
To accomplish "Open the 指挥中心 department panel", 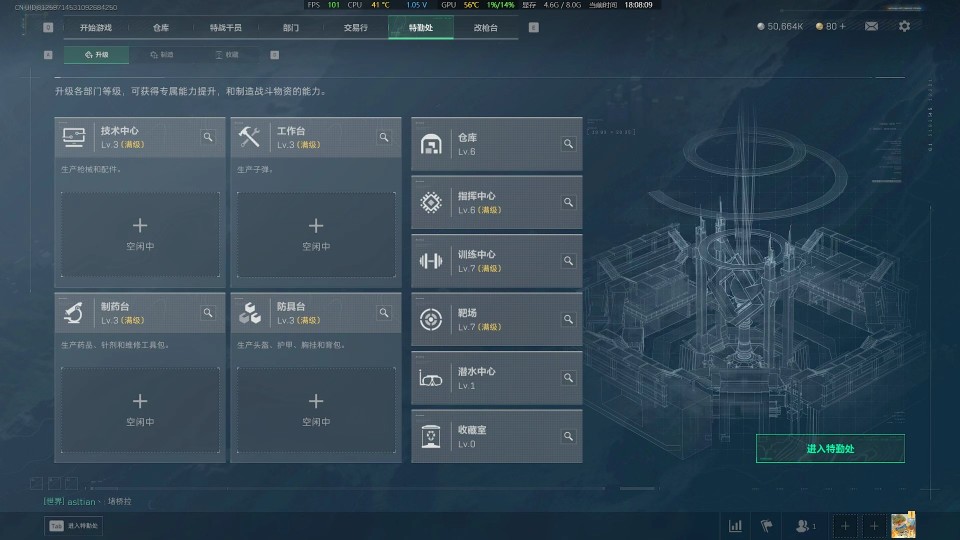I will tap(497, 203).
